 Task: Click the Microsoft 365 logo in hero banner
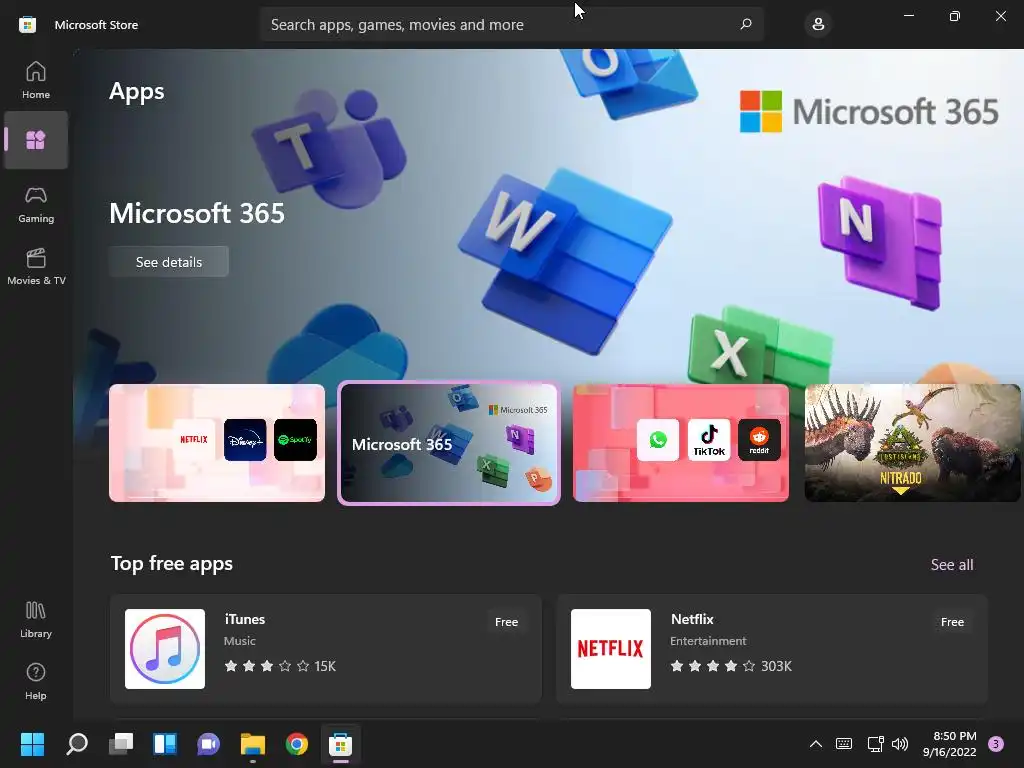pyautogui.click(x=869, y=112)
